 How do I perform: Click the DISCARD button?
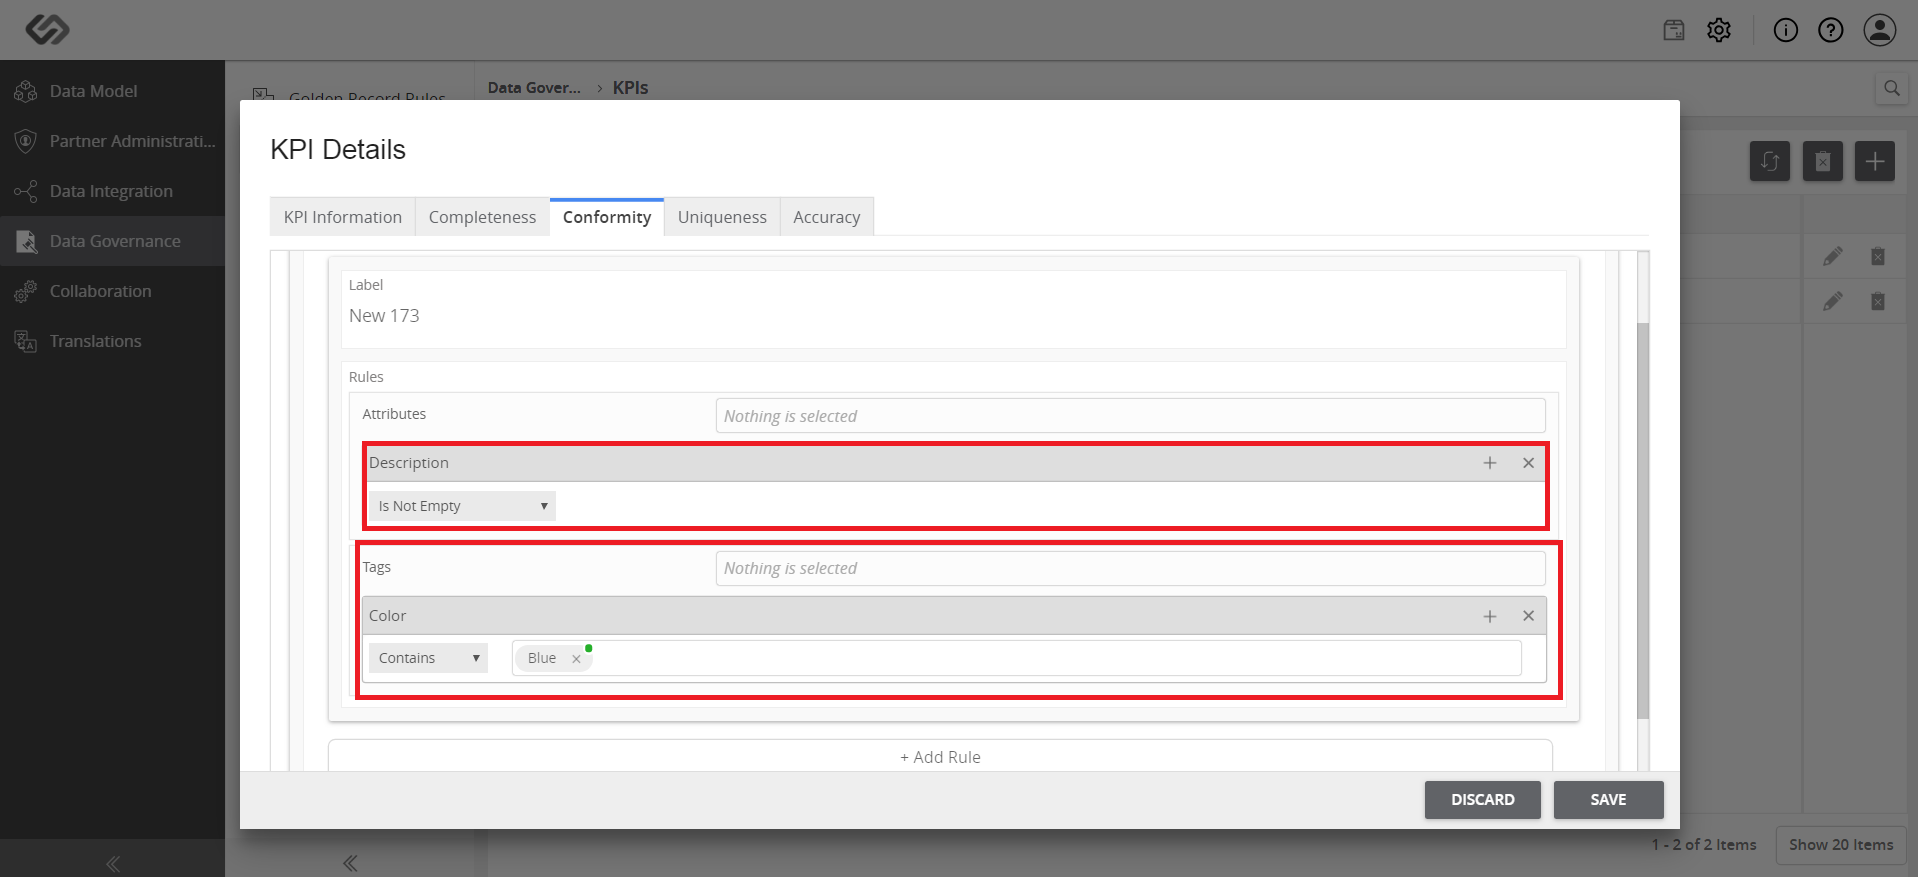pos(1483,800)
